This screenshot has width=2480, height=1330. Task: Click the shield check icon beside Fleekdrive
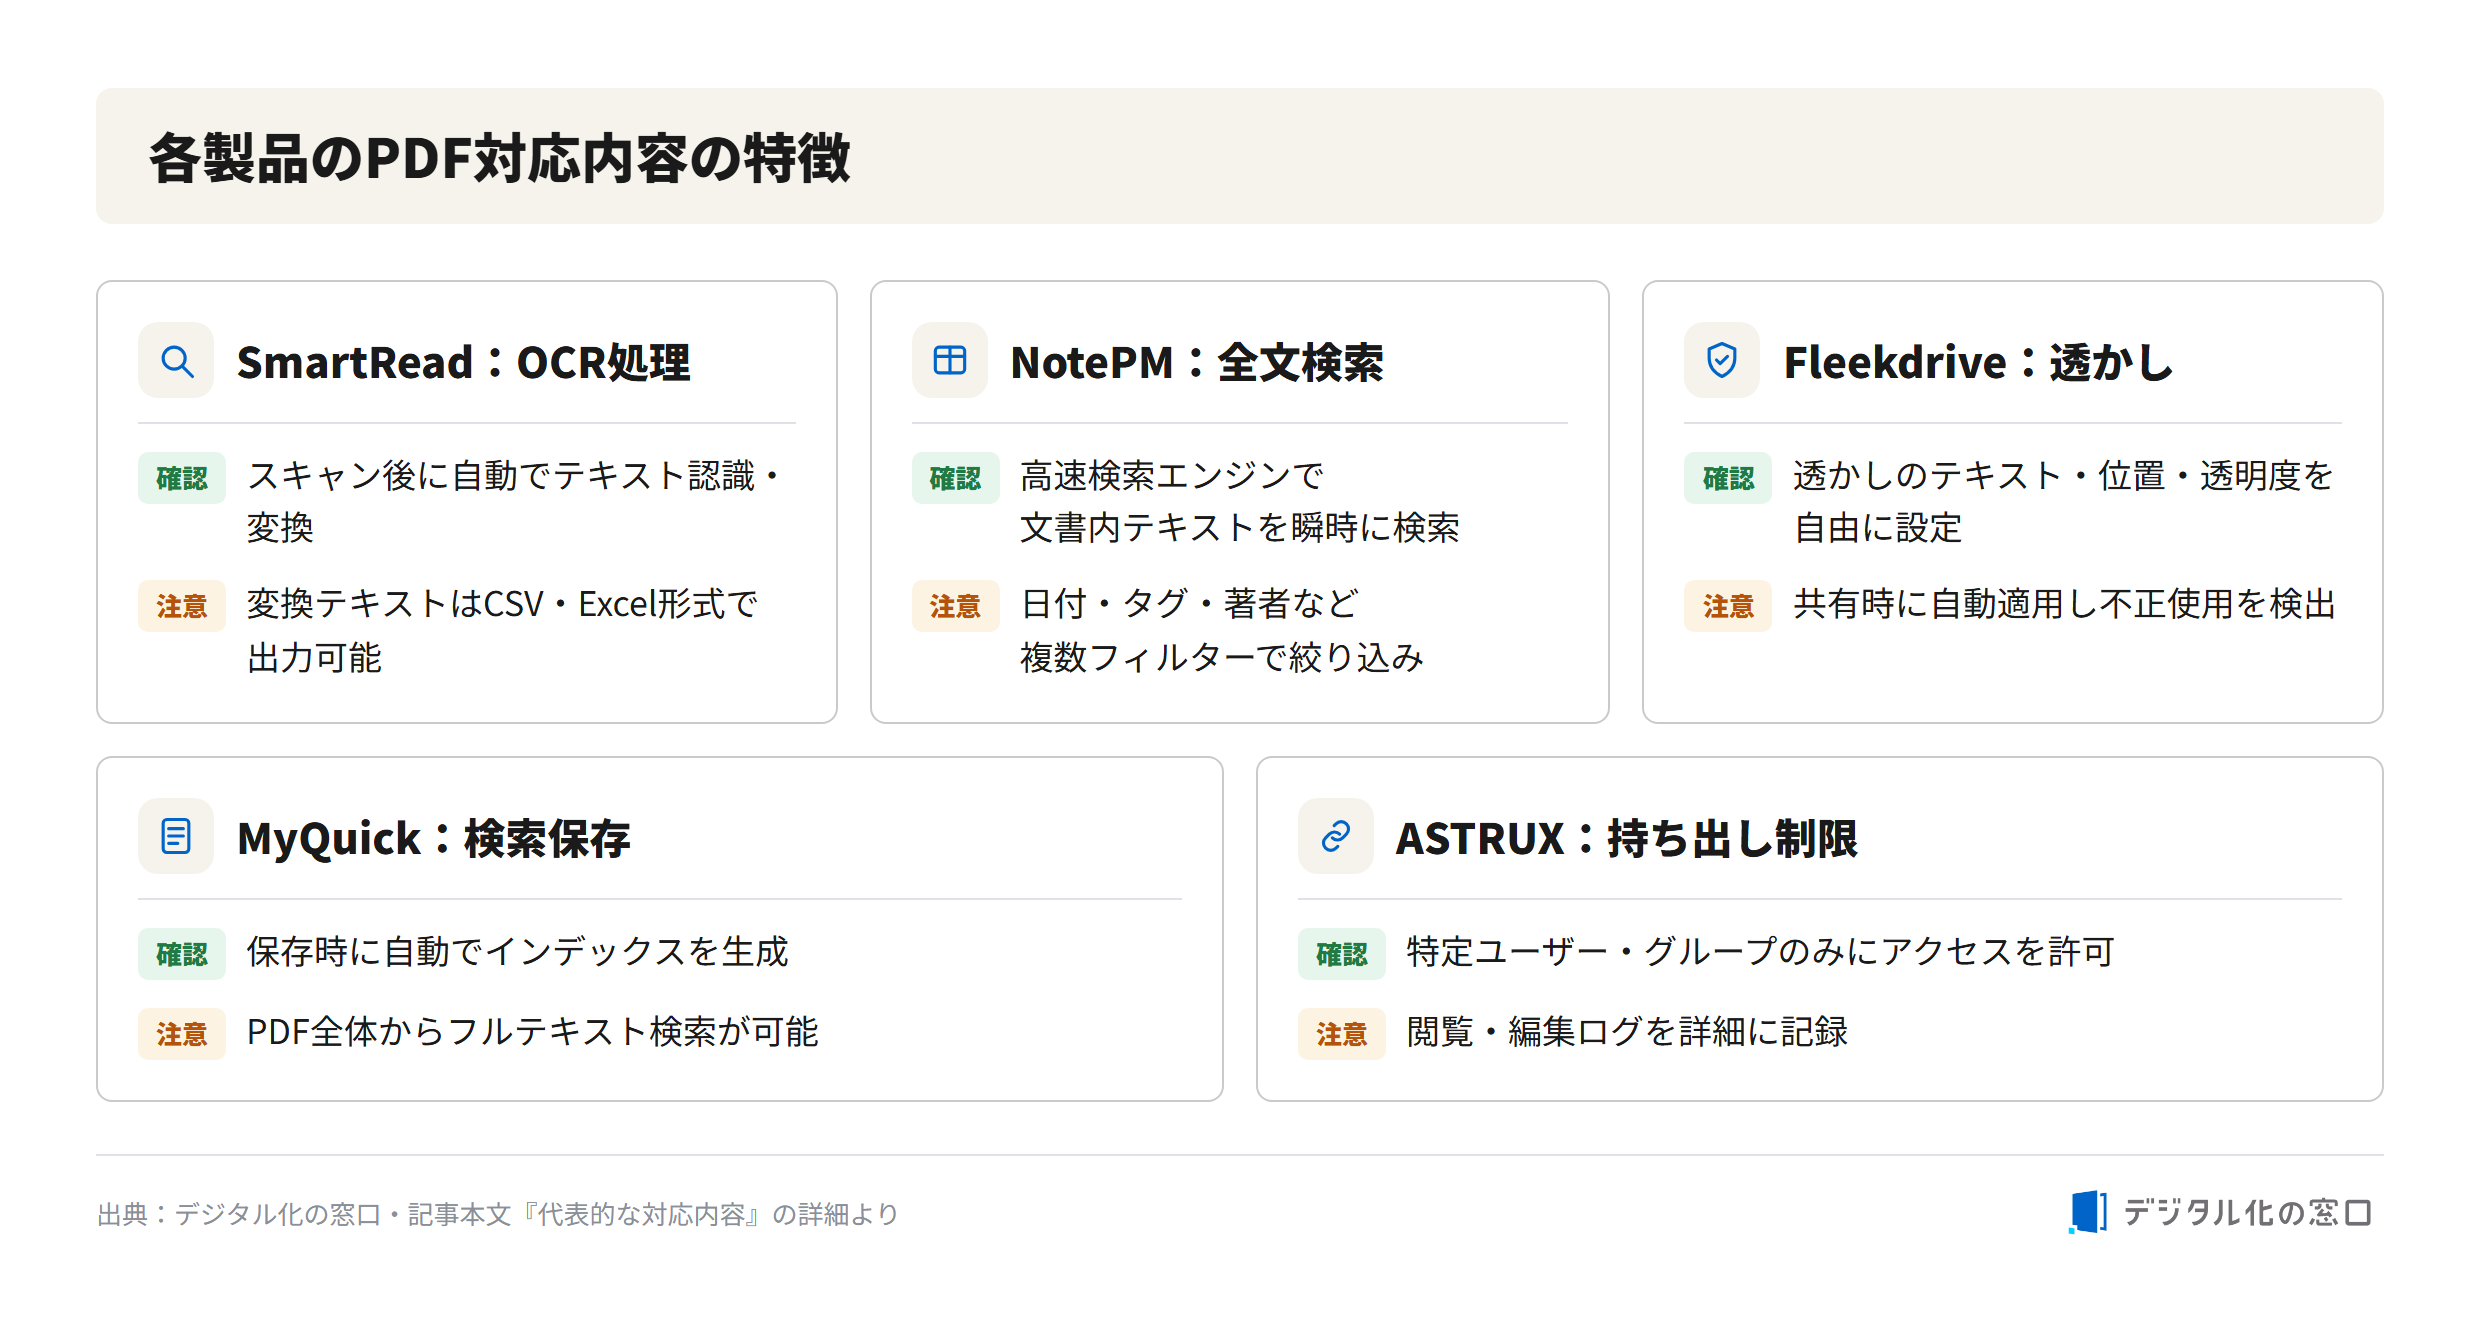[x=1721, y=361]
